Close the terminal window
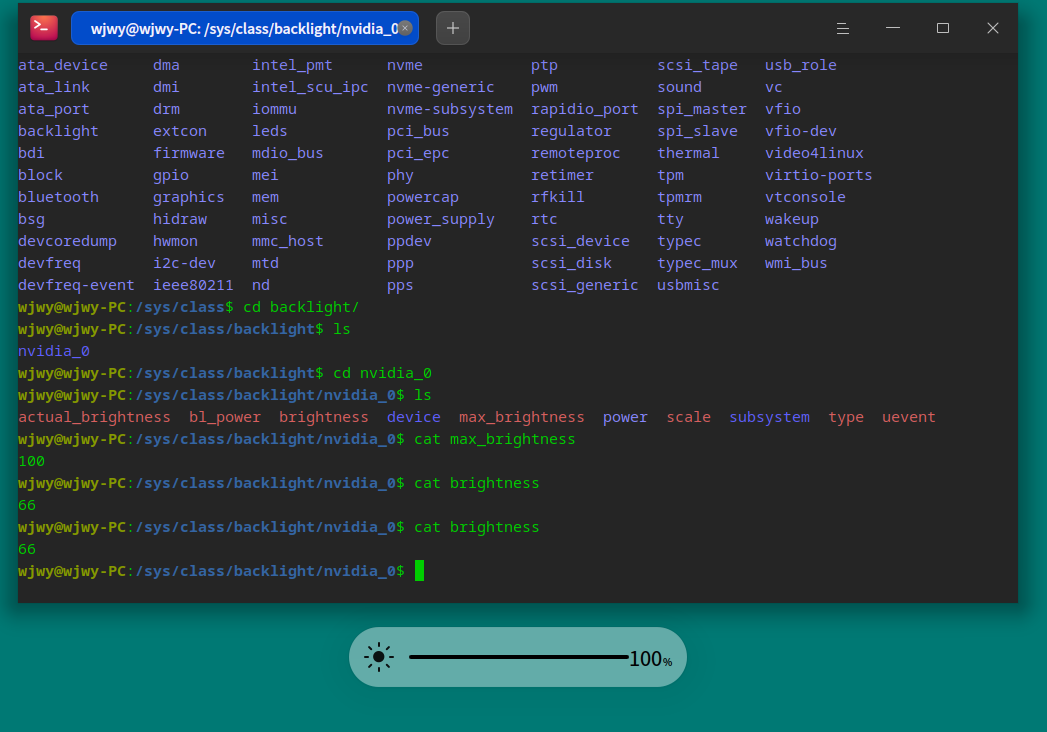Image resolution: width=1047 pixels, height=732 pixels. click(x=993, y=28)
